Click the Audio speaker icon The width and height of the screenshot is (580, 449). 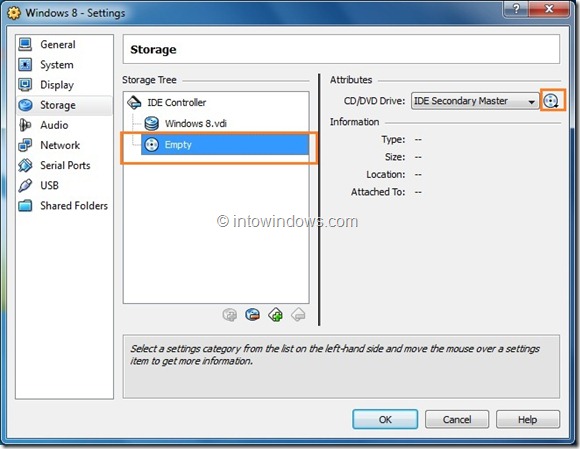25,125
